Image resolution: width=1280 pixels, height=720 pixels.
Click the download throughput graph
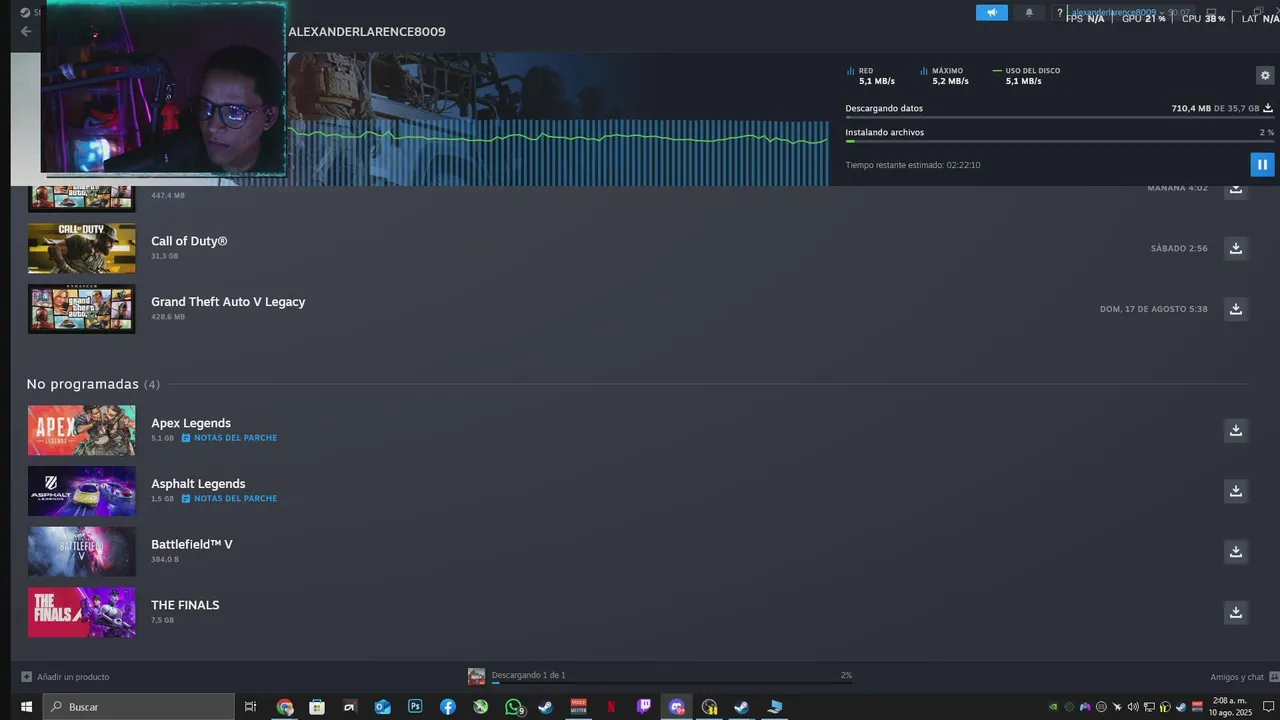[558, 153]
